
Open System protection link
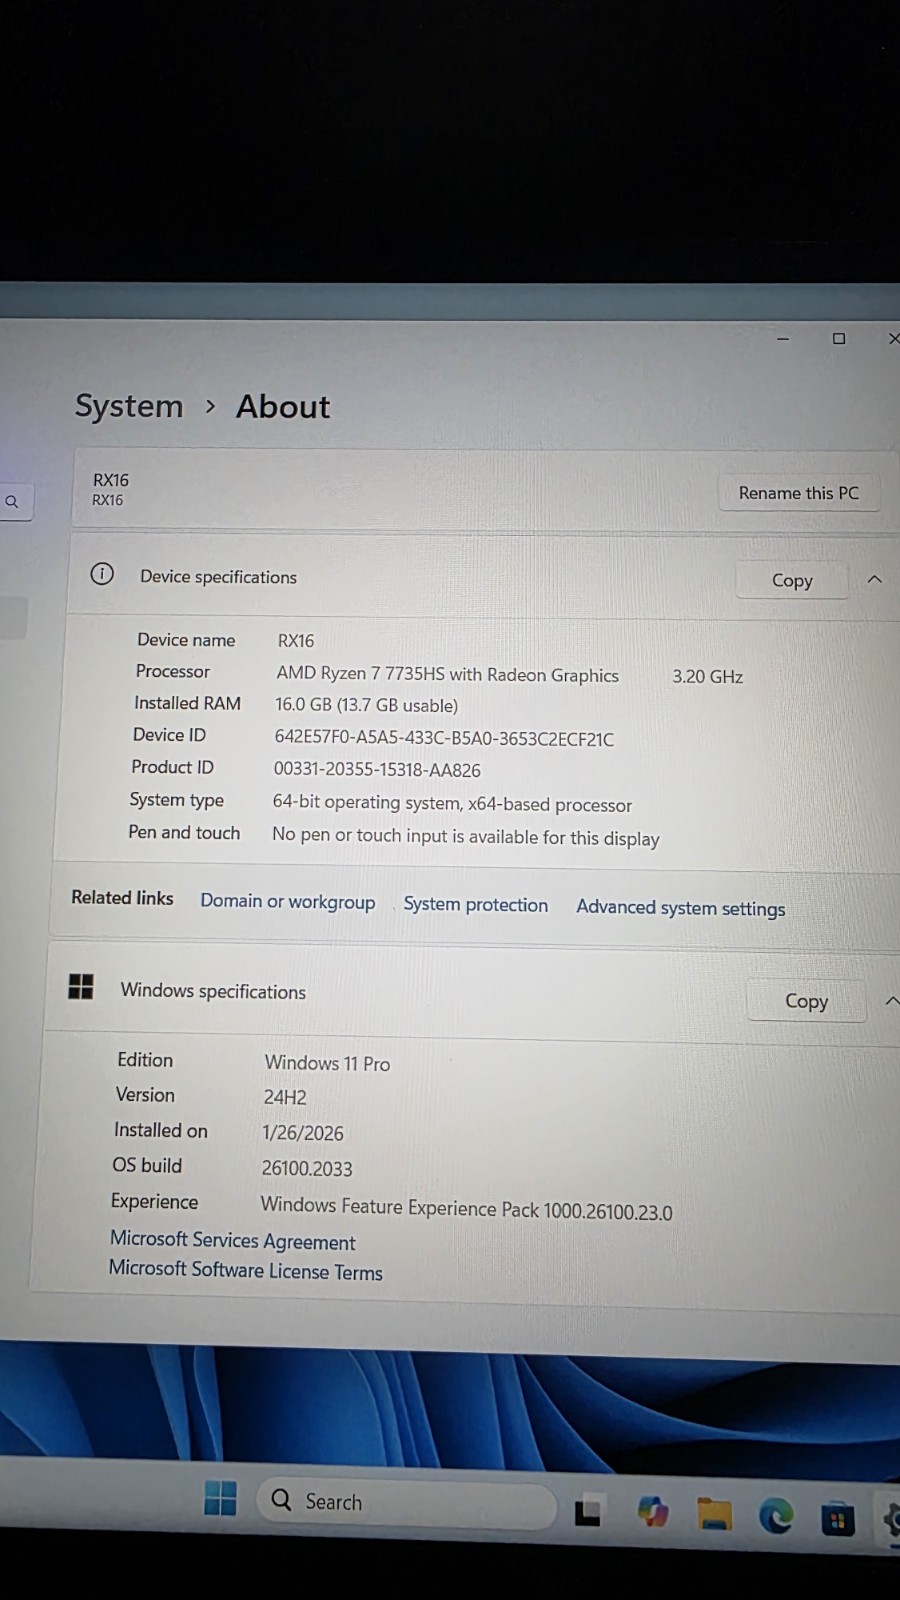click(476, 904)
